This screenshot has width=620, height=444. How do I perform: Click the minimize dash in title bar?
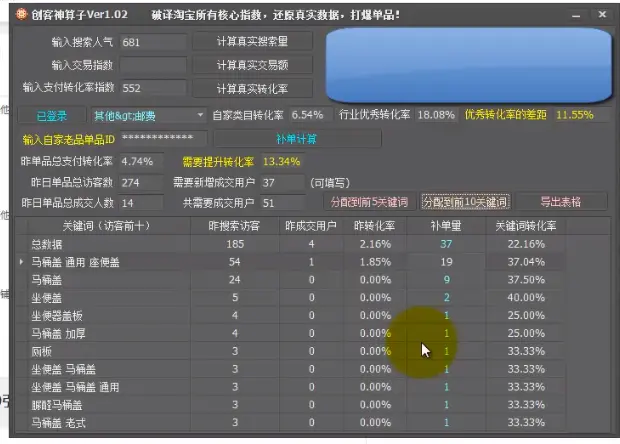tap(573, 16)
